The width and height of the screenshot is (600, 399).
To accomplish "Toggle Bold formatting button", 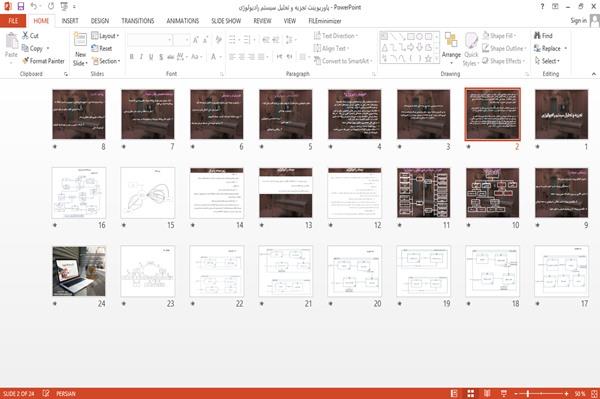I will tap(132, 57).
